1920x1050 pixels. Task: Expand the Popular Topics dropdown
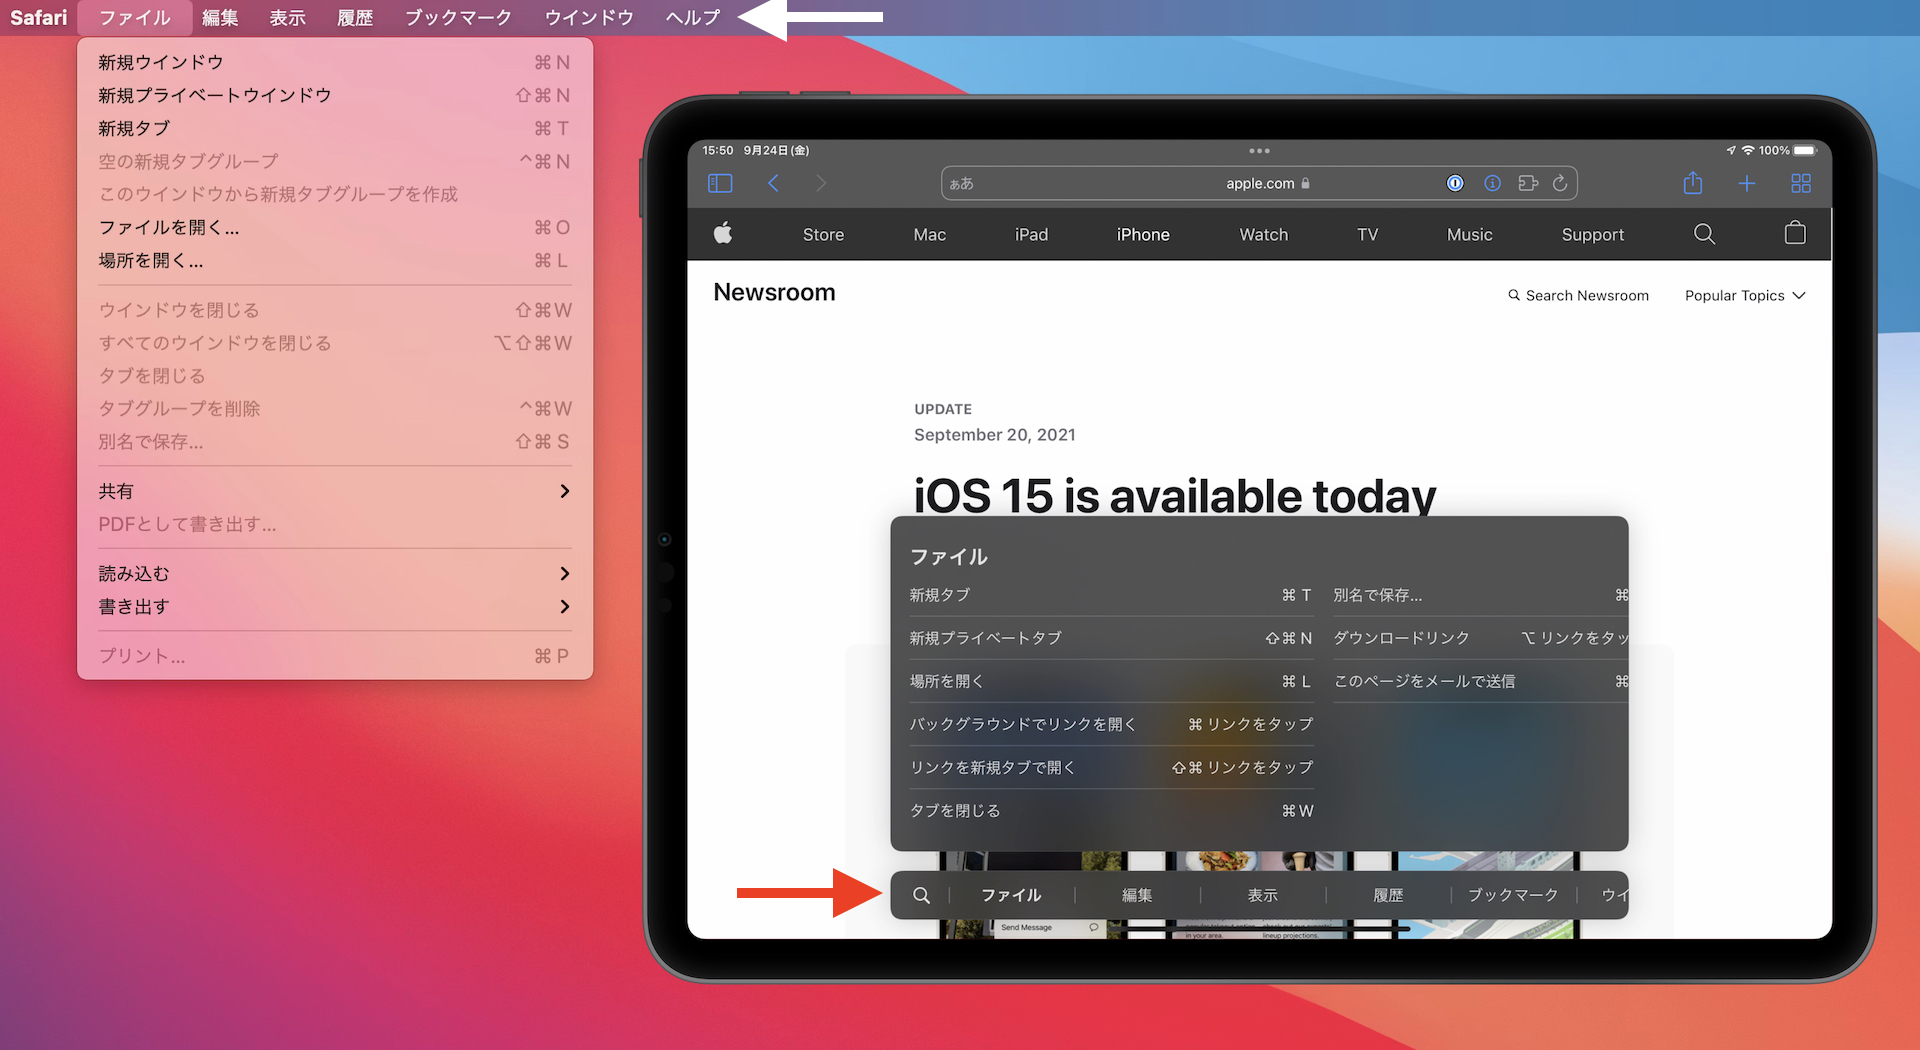pos(1745,295)
